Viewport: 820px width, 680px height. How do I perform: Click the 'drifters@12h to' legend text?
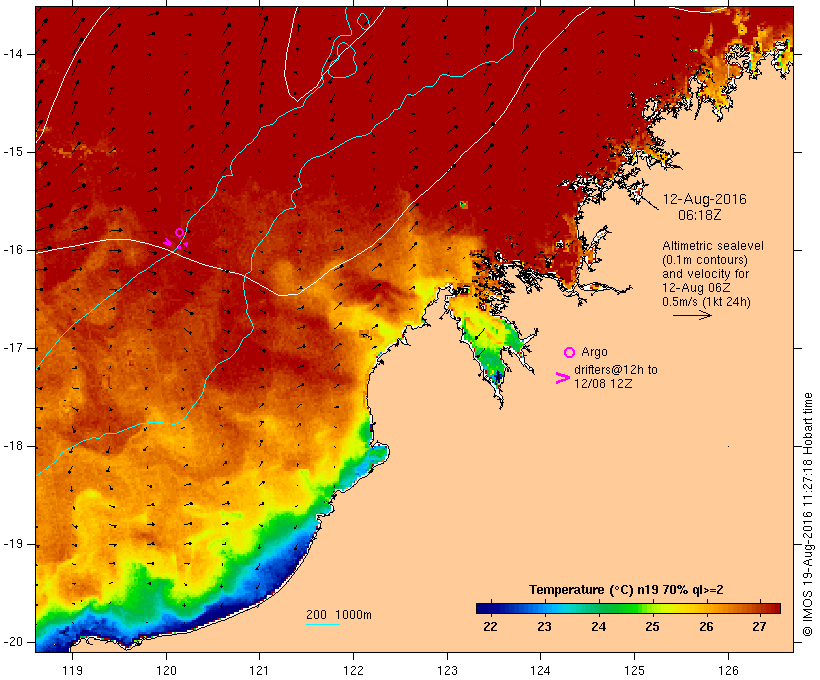(616, 370)
